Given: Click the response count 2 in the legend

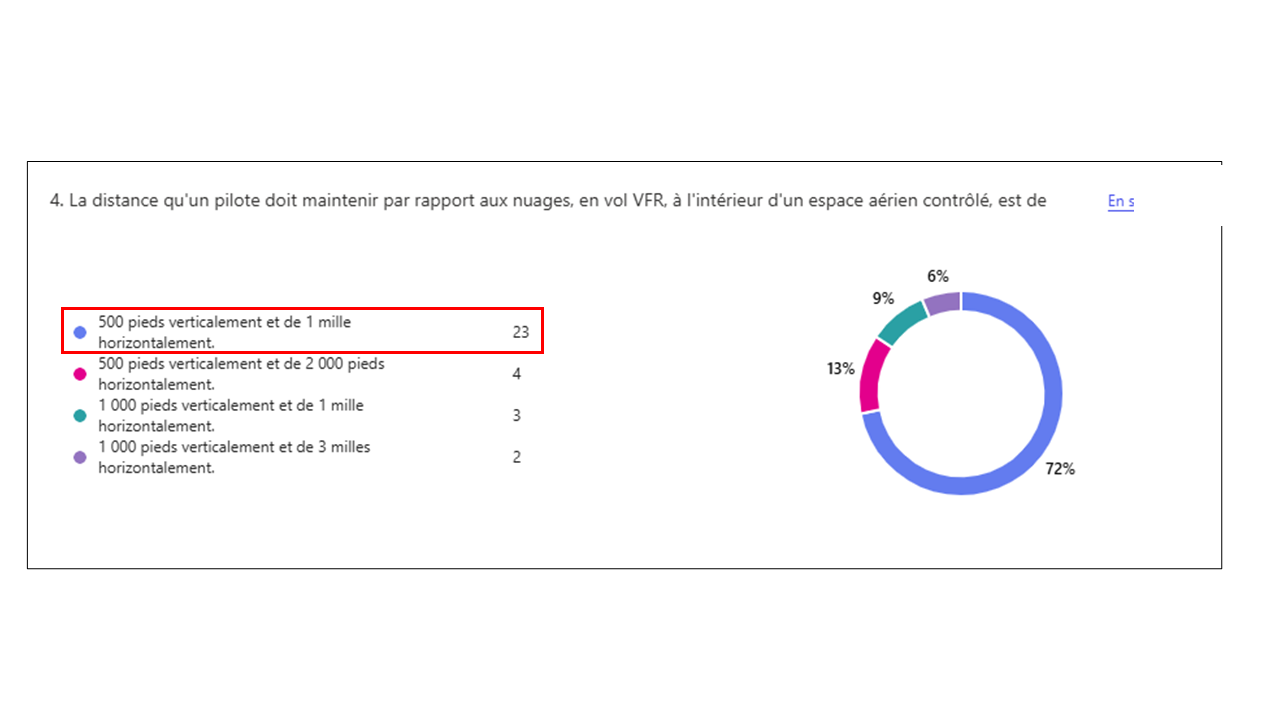Looking at the screenshot, I should (x=517, y=457).
